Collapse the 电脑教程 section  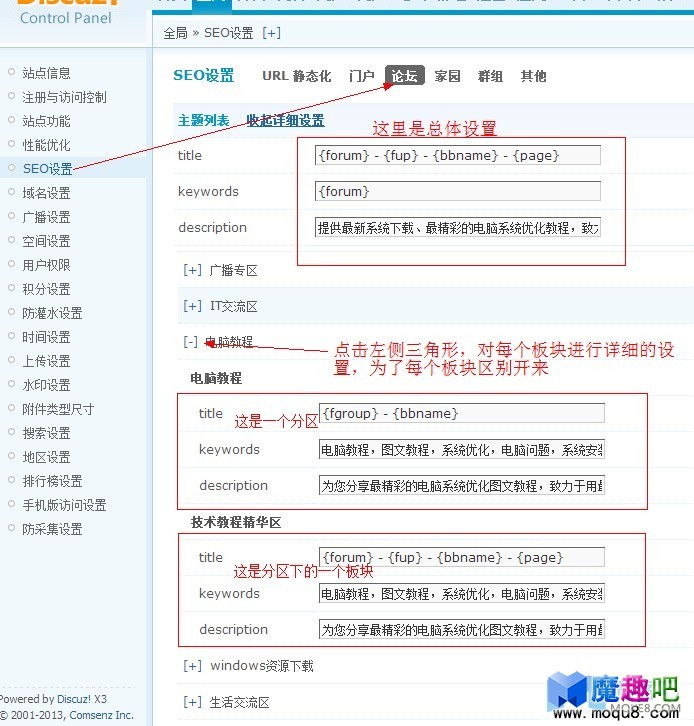click(x=191, y=342)
